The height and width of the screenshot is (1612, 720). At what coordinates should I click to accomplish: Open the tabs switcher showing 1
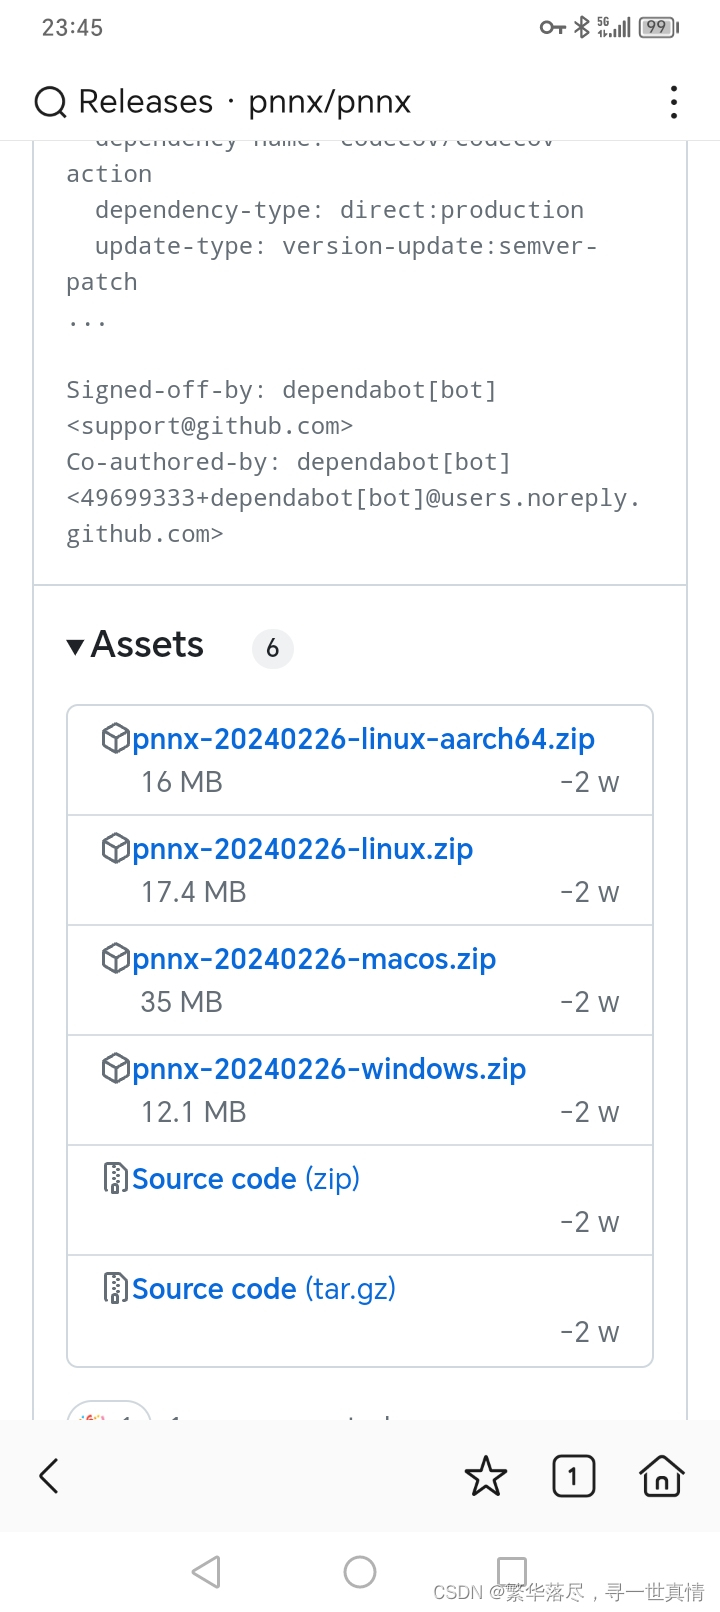coord(573,1476)
